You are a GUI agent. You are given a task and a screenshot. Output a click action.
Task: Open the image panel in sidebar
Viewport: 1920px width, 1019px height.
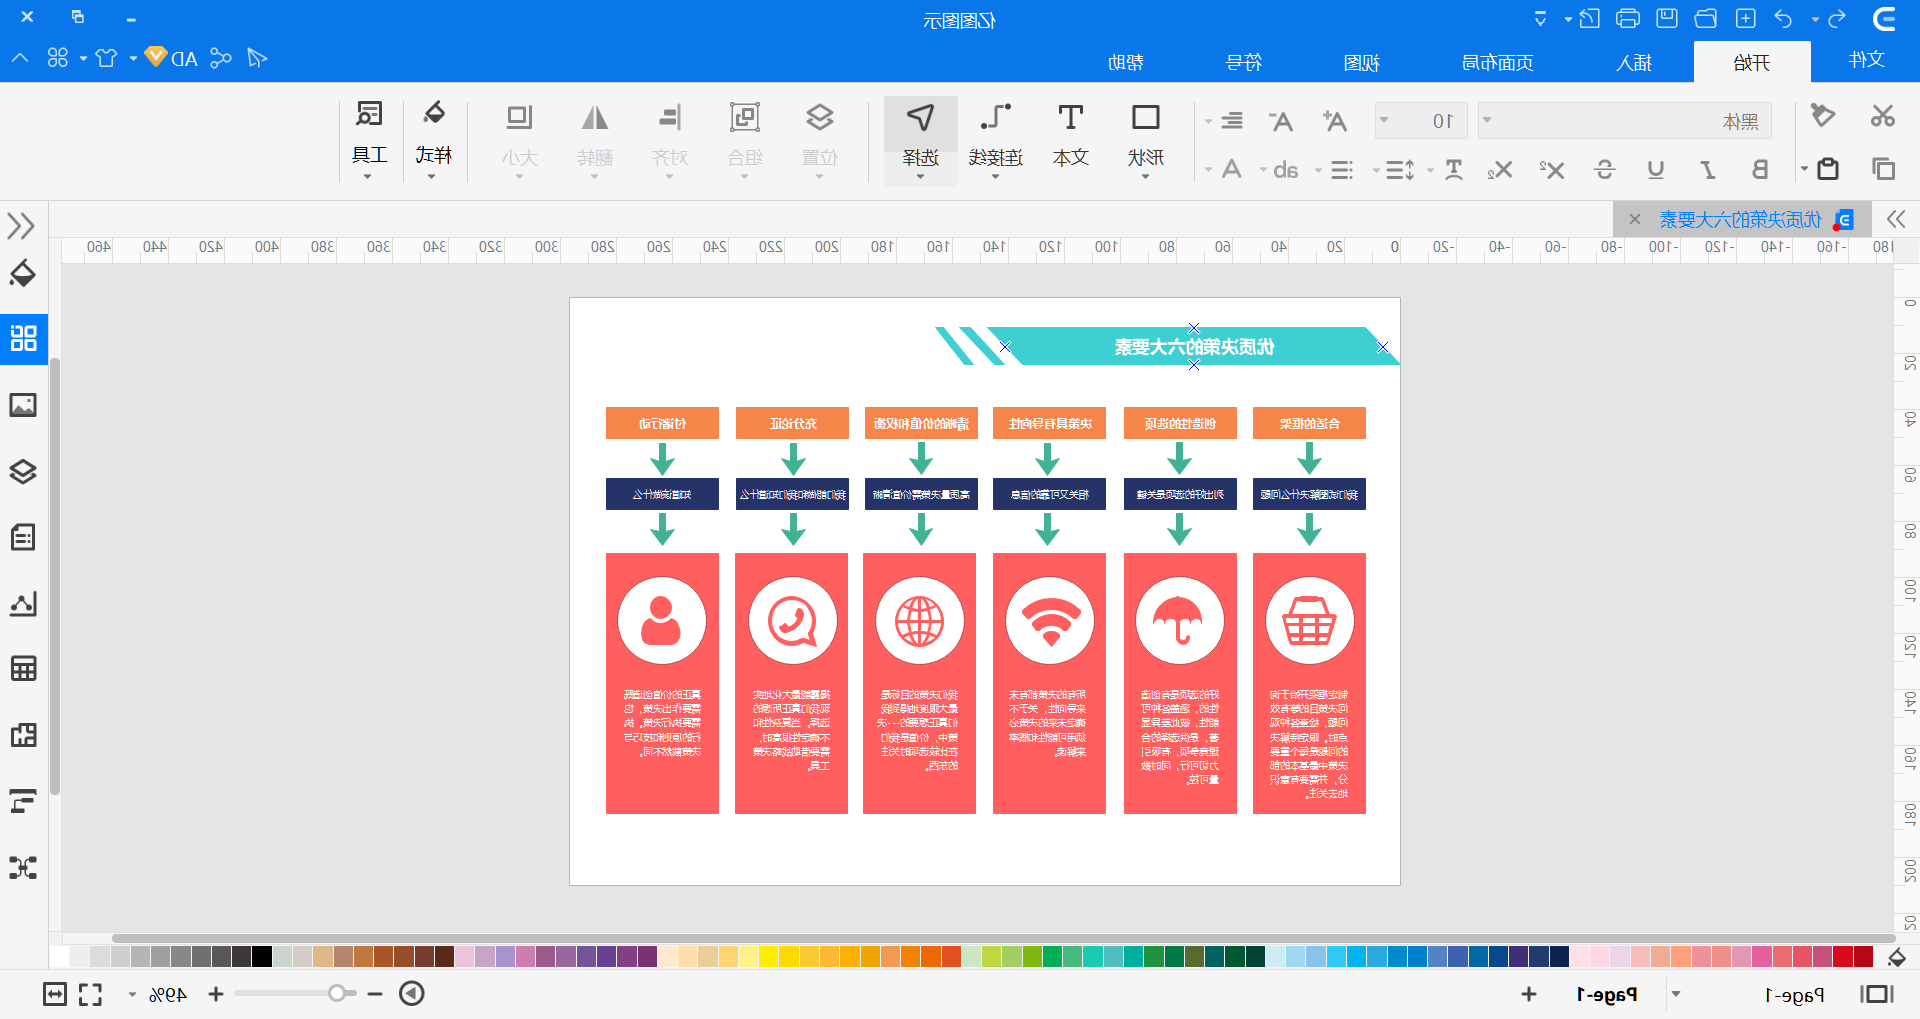[23, 405]
